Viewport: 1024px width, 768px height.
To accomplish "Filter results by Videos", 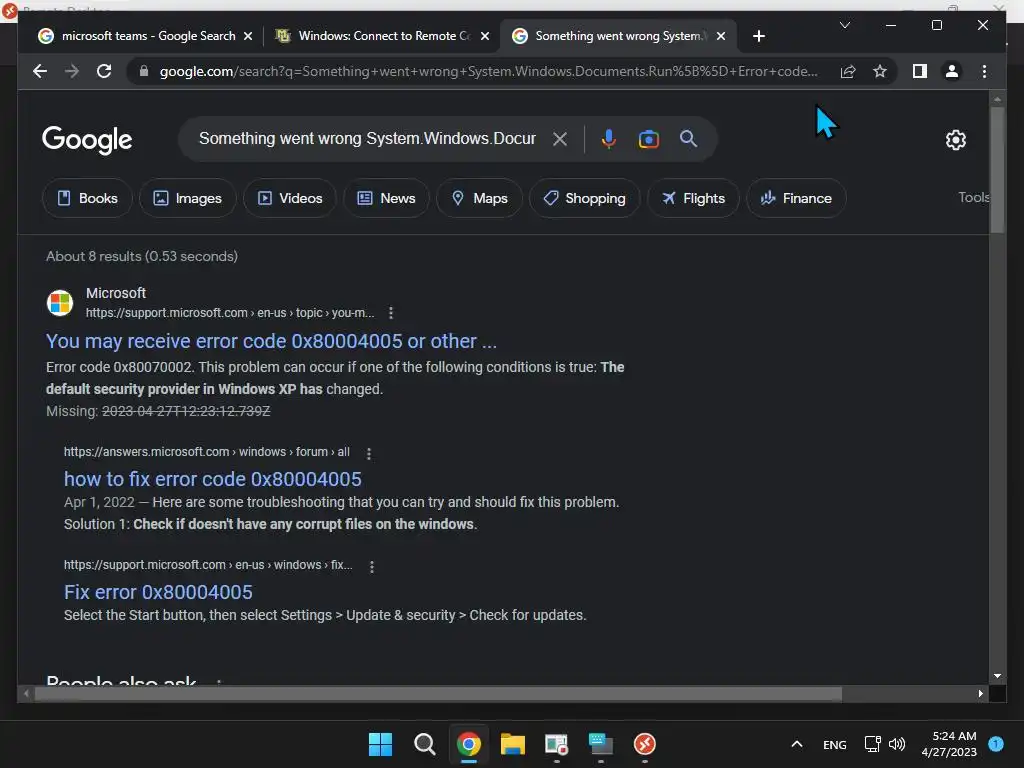I will (x=290, y=198).
